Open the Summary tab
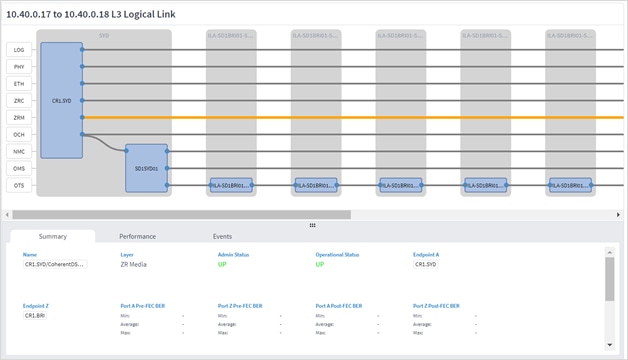This screenshot has width=628, height=360. coord(52,236)
